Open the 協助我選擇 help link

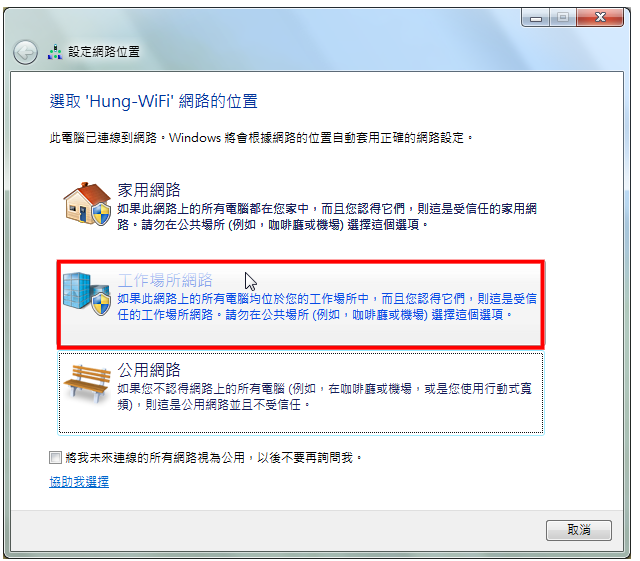point(79,482)
